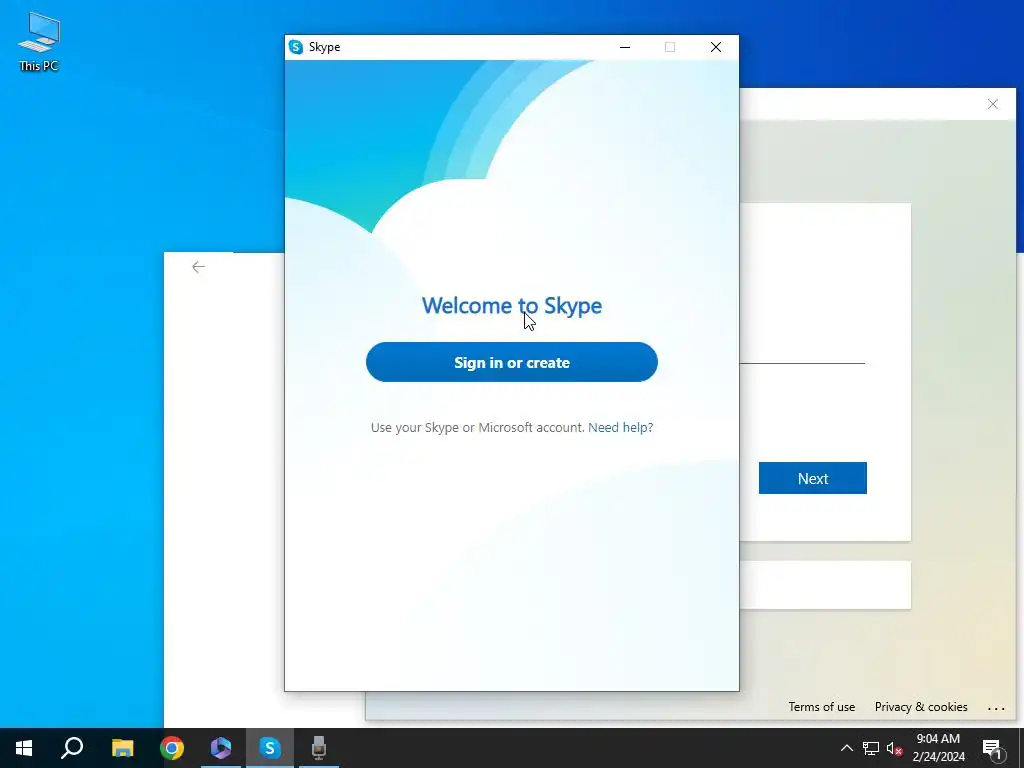This screenshot has width=1024, height=768.
Task: Click the Welcome to Skype heading
Action: click(511, 305)
